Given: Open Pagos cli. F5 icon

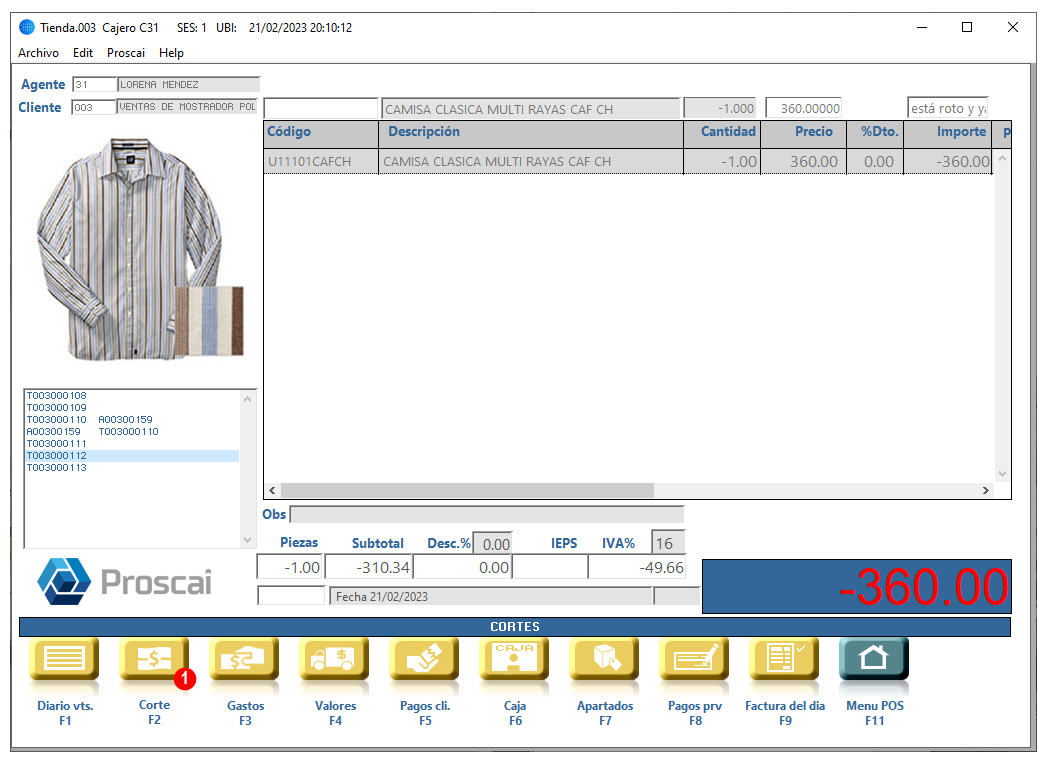Looking at the screenshot, I should [425, 658].
